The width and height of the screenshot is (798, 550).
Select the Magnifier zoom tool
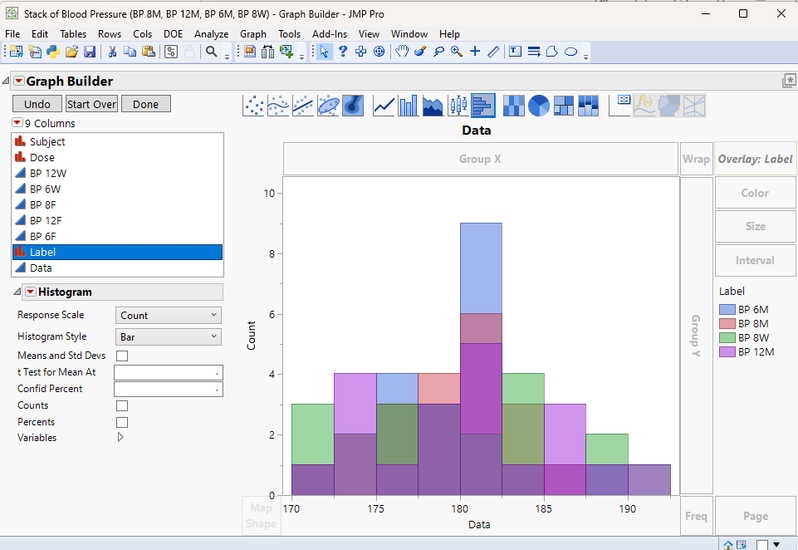click(x=457, y=51)
